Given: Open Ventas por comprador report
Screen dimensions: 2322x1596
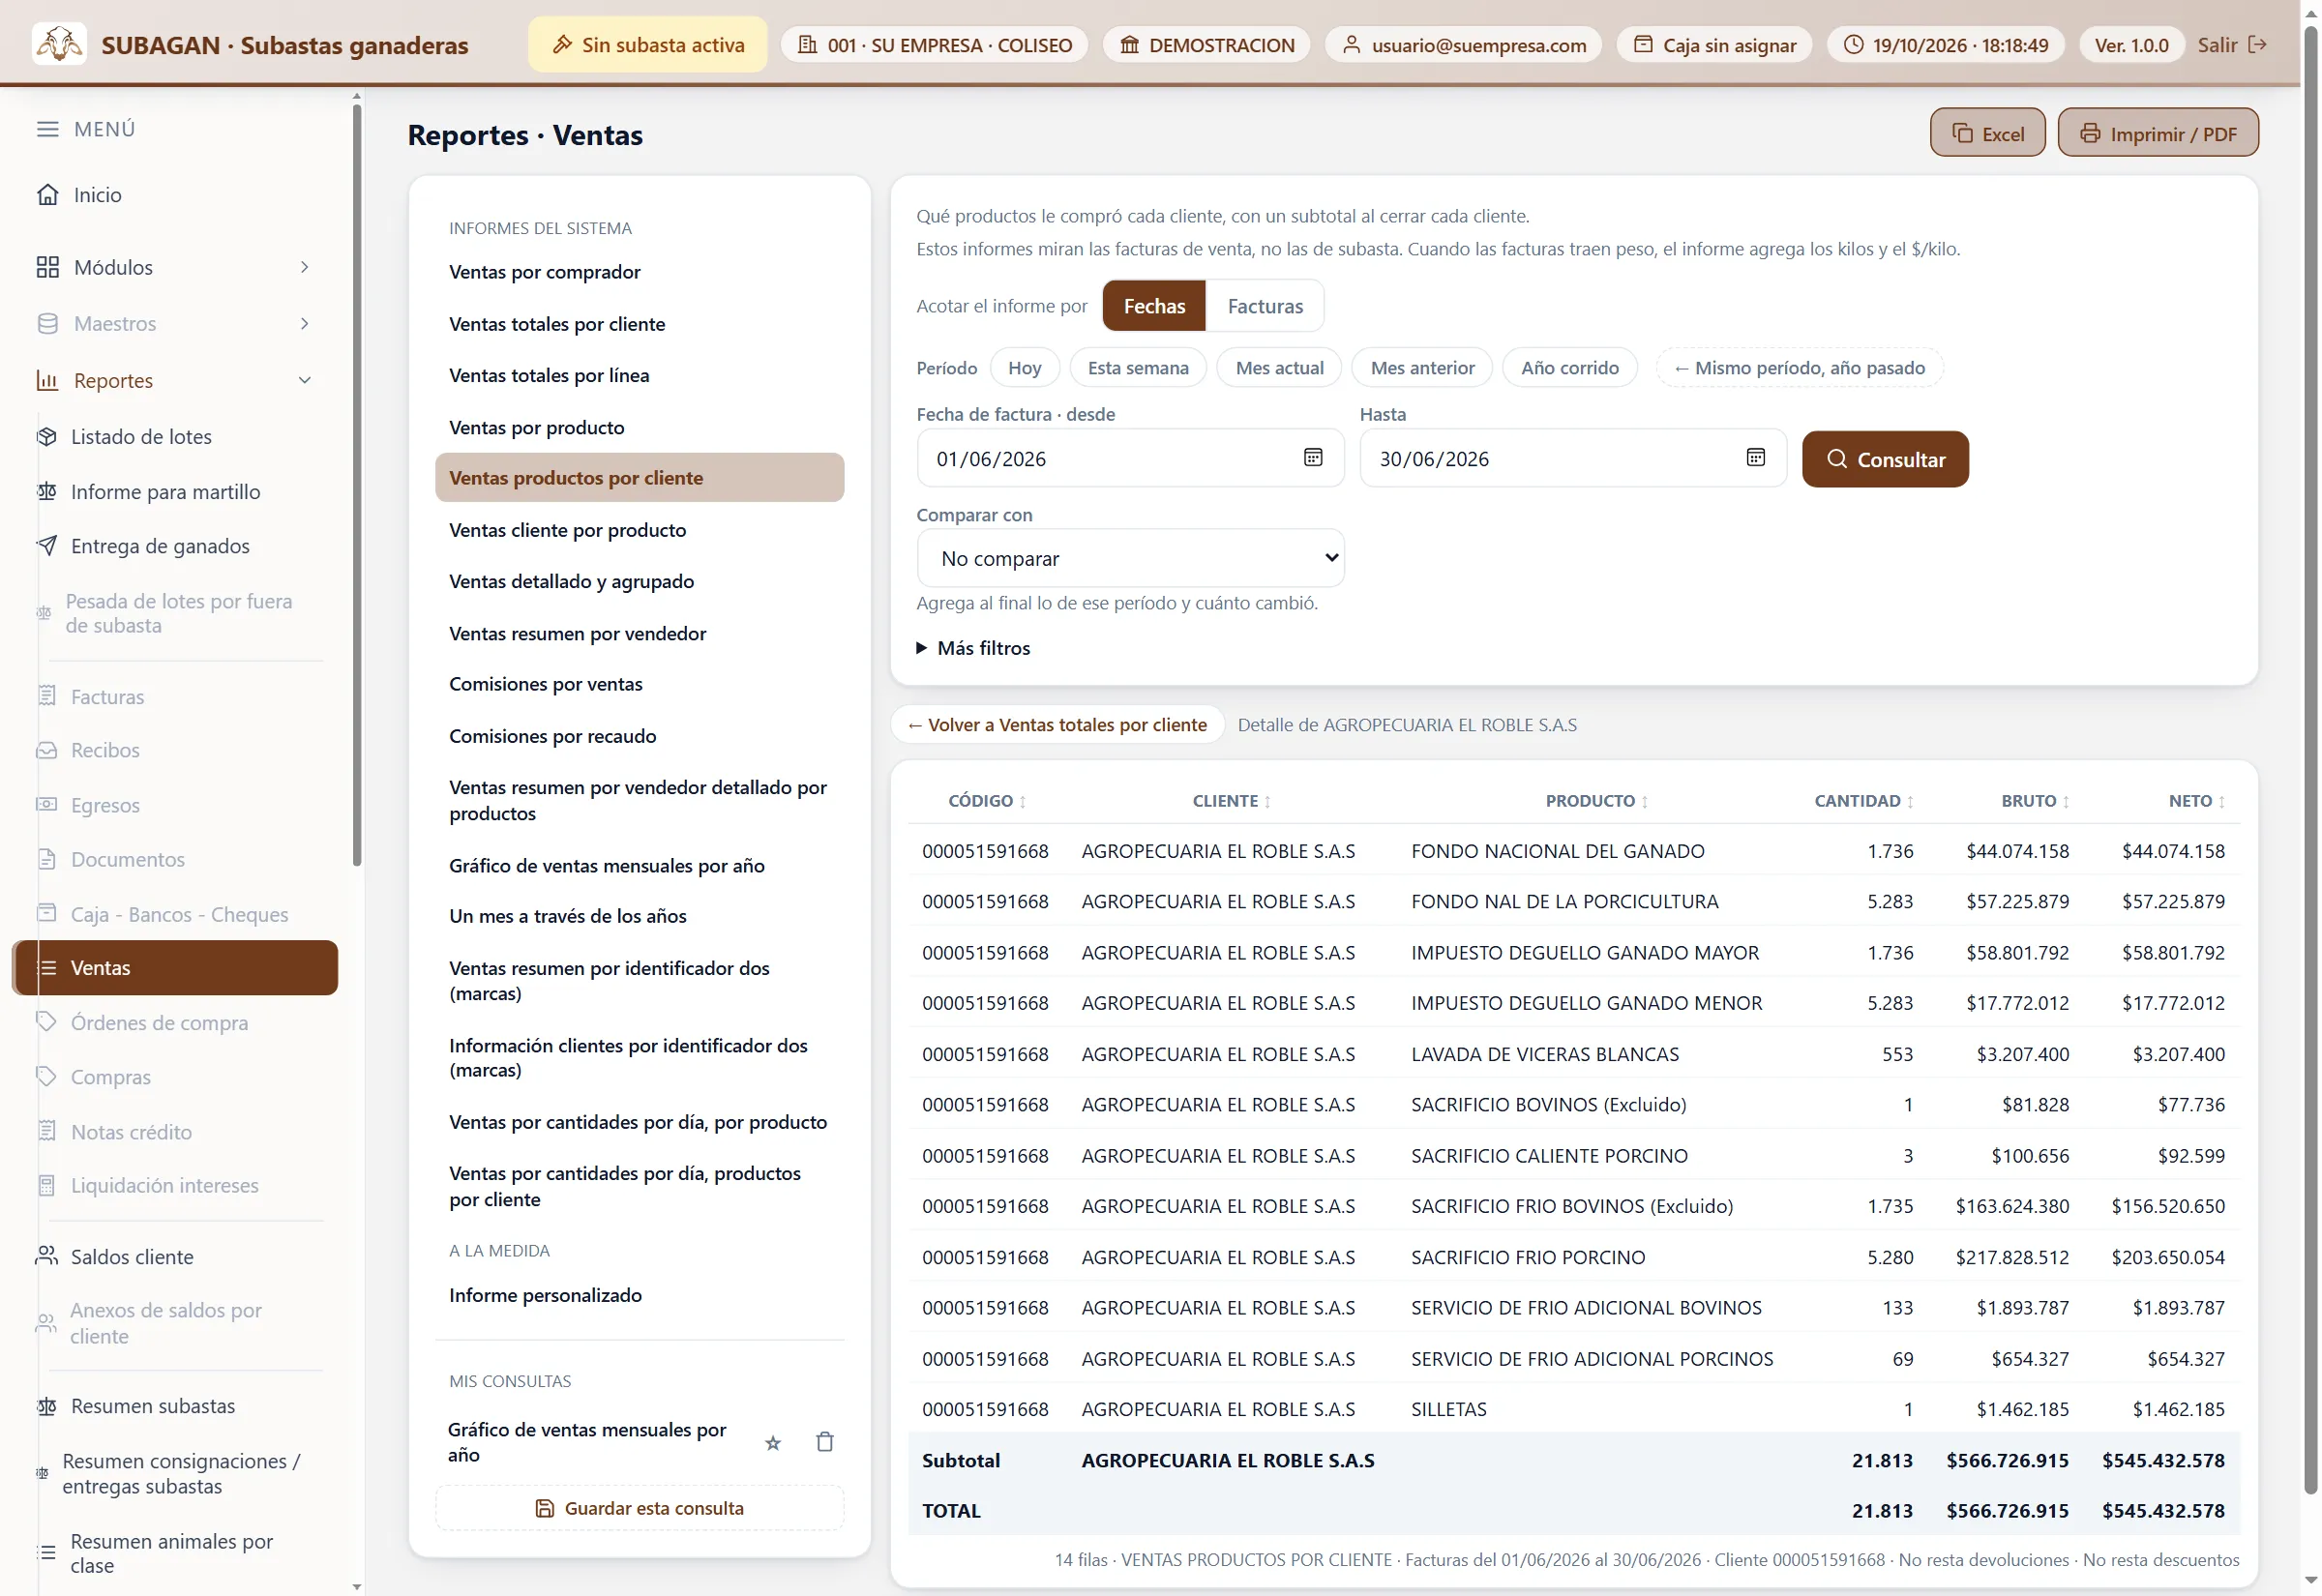Looking at the screenshot, I should (544, 271).
